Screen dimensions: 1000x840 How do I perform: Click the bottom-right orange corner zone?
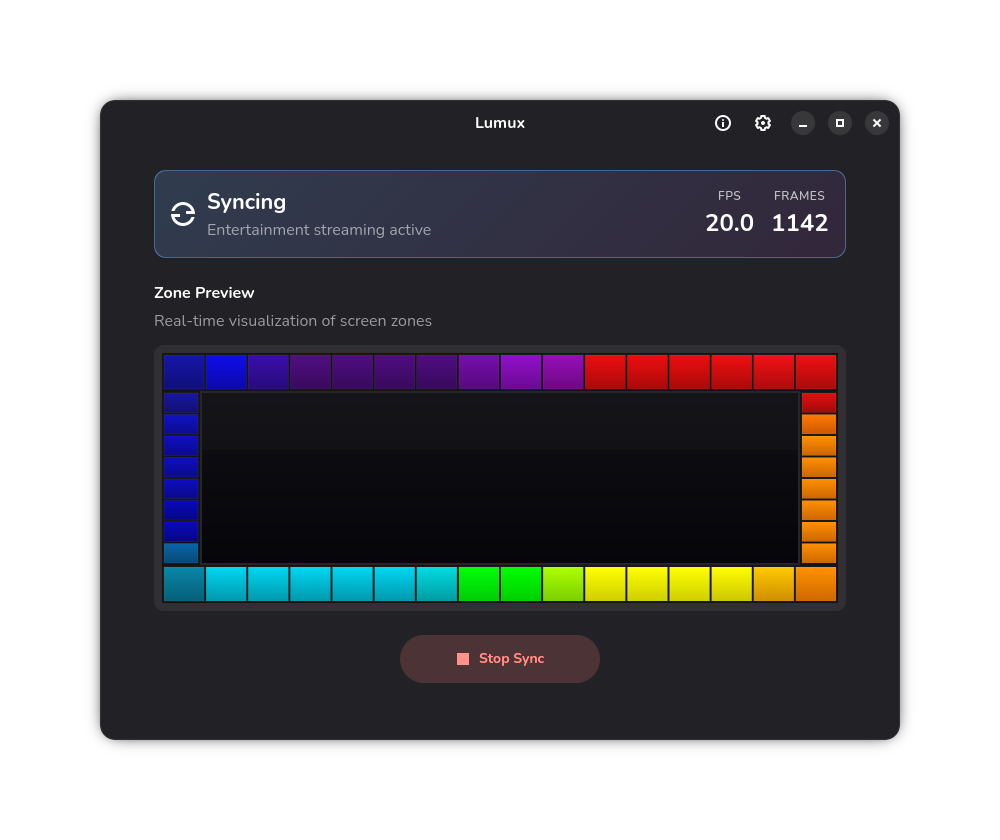(x=816, y=584)
